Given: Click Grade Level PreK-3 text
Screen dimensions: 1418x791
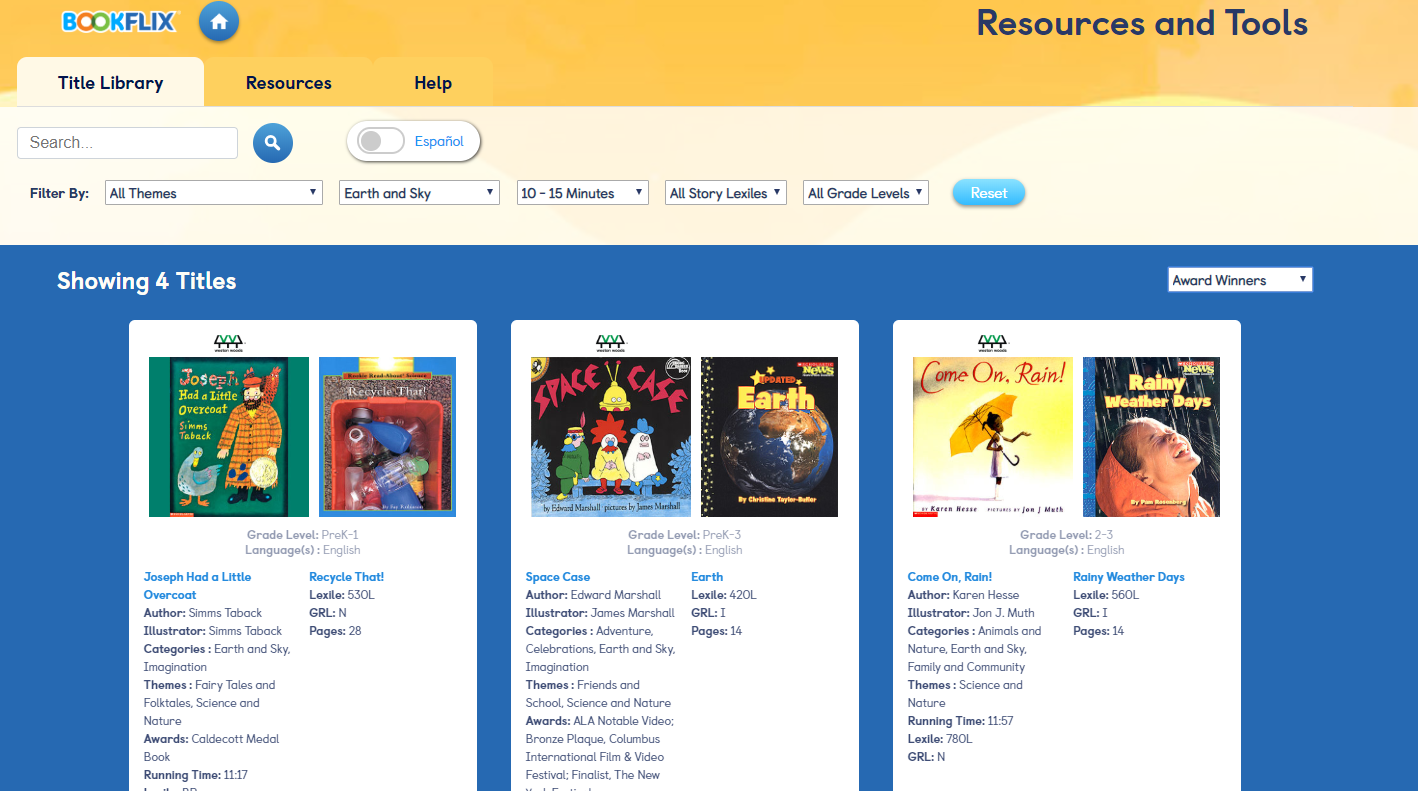Looking at the screenshot, I should click(x=685, y=535).
